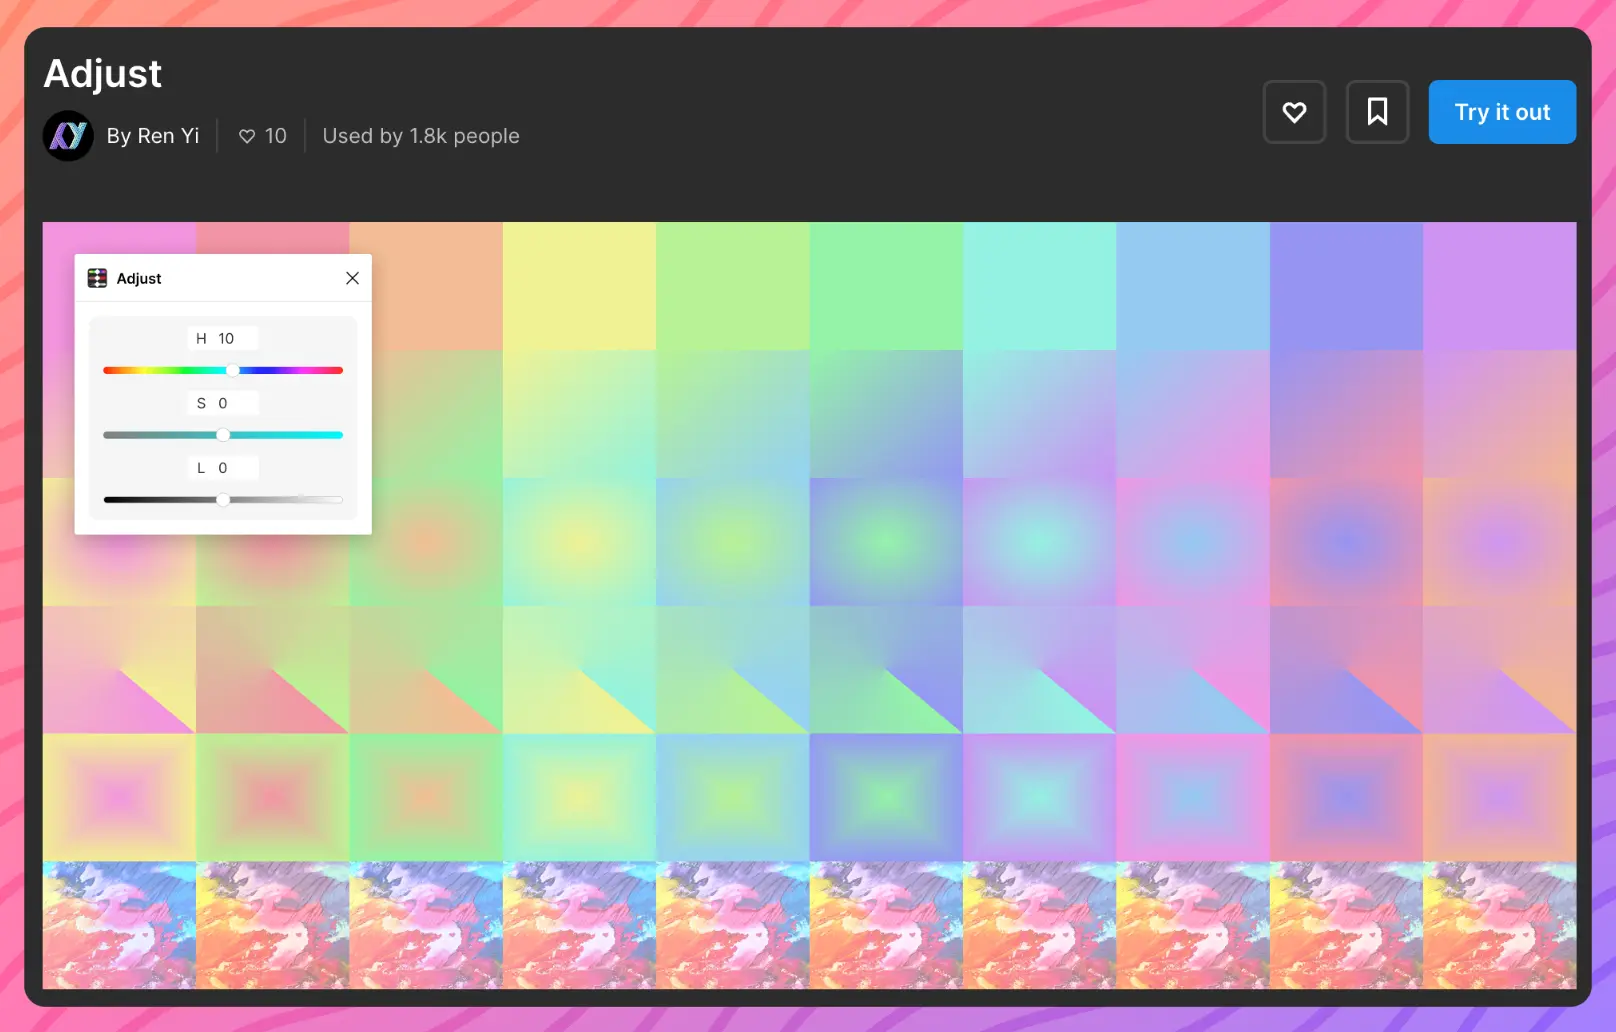Click the Try it out button
Screen dimensions: 1616x1032
(1501, 112)
